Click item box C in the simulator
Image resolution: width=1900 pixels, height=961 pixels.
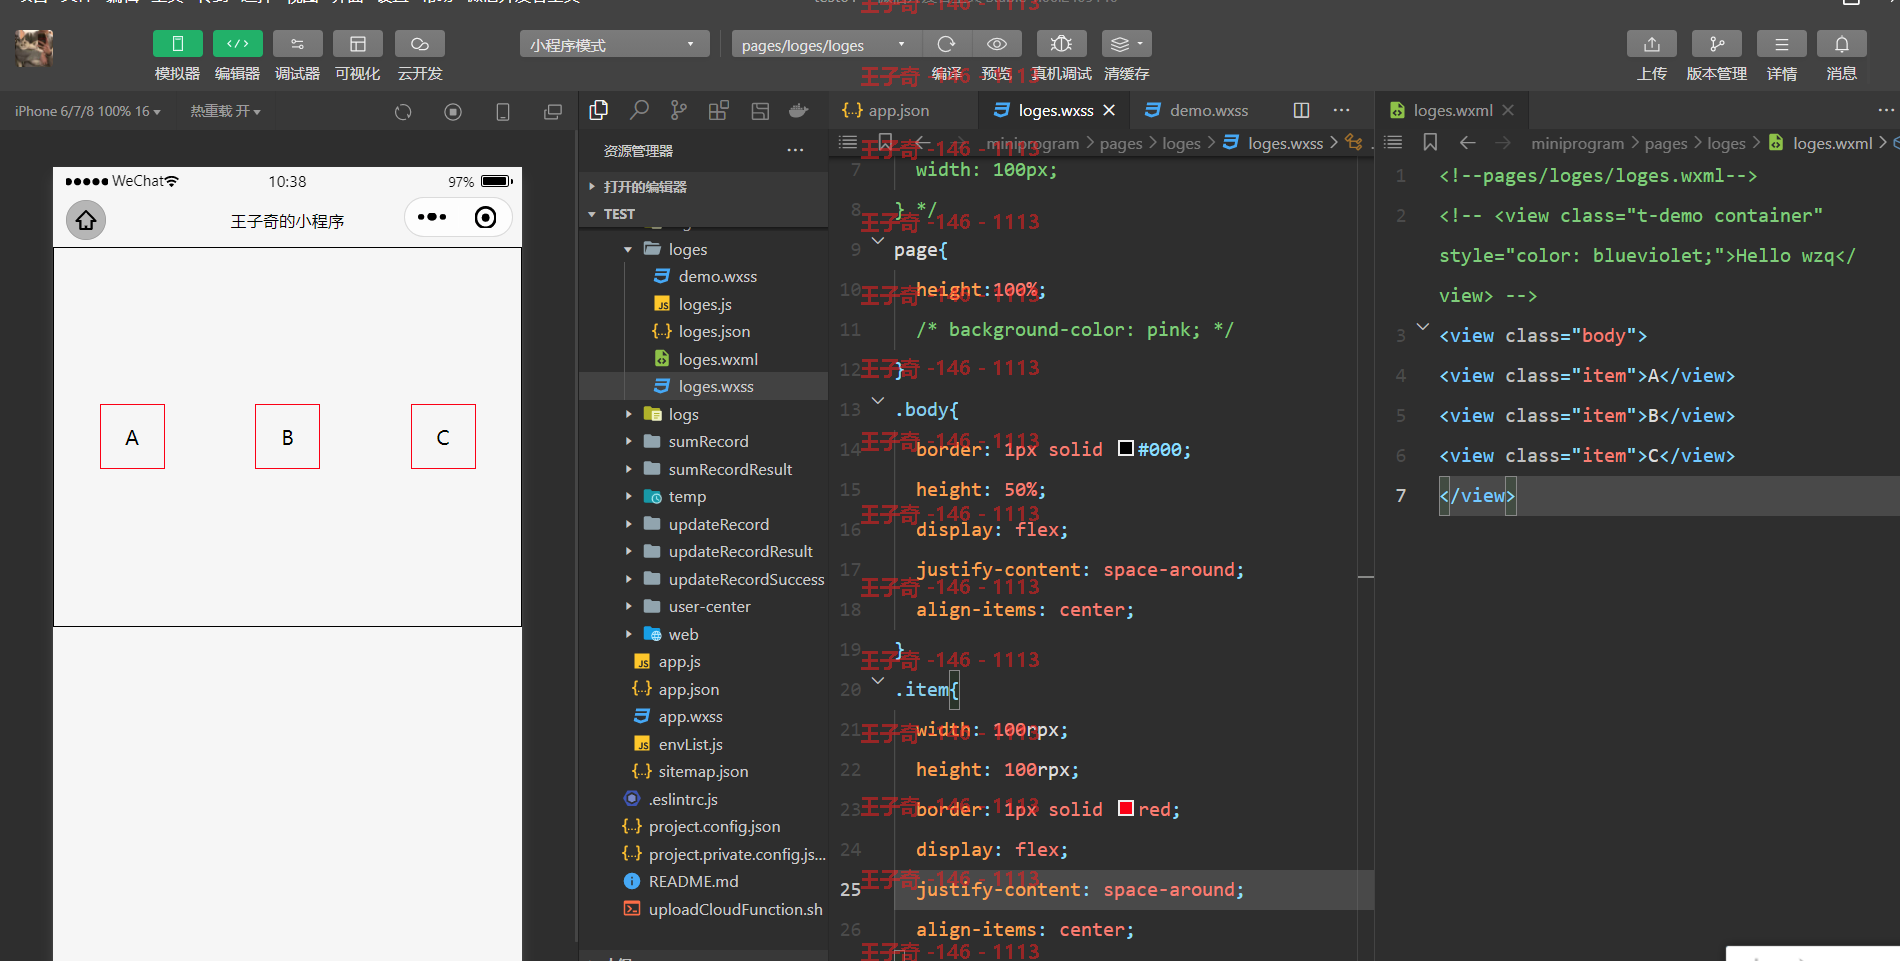443,437
